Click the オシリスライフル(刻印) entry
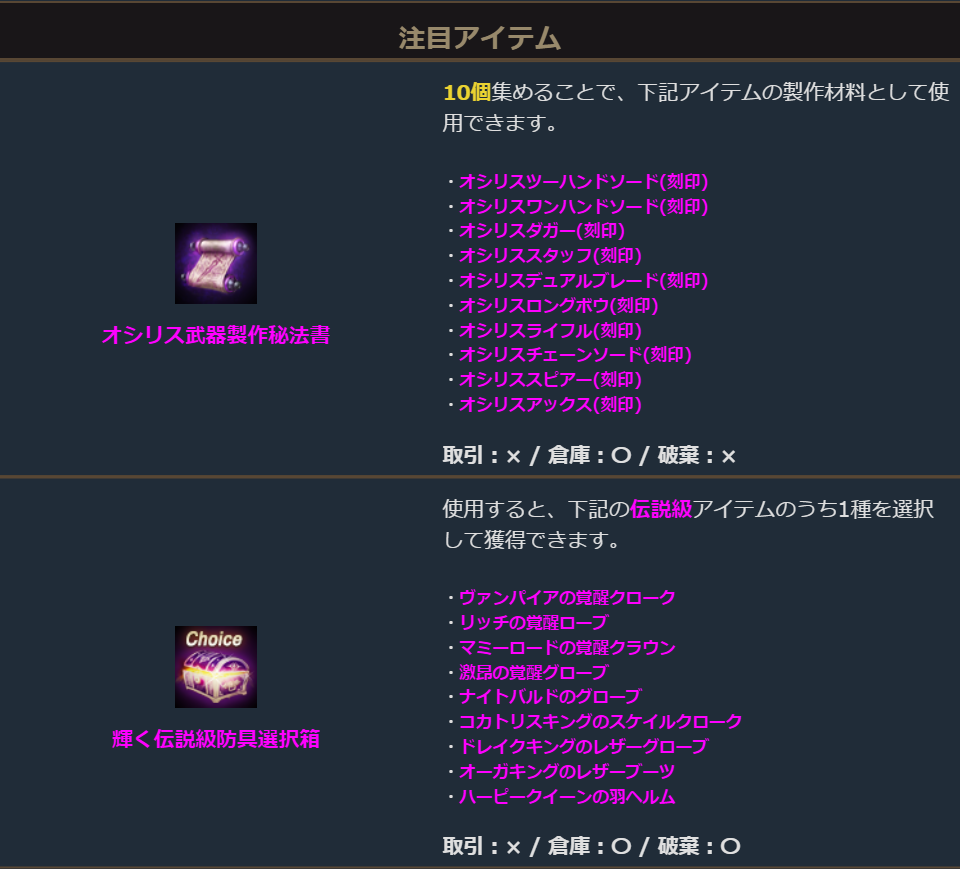 click(x=550, y=331)
